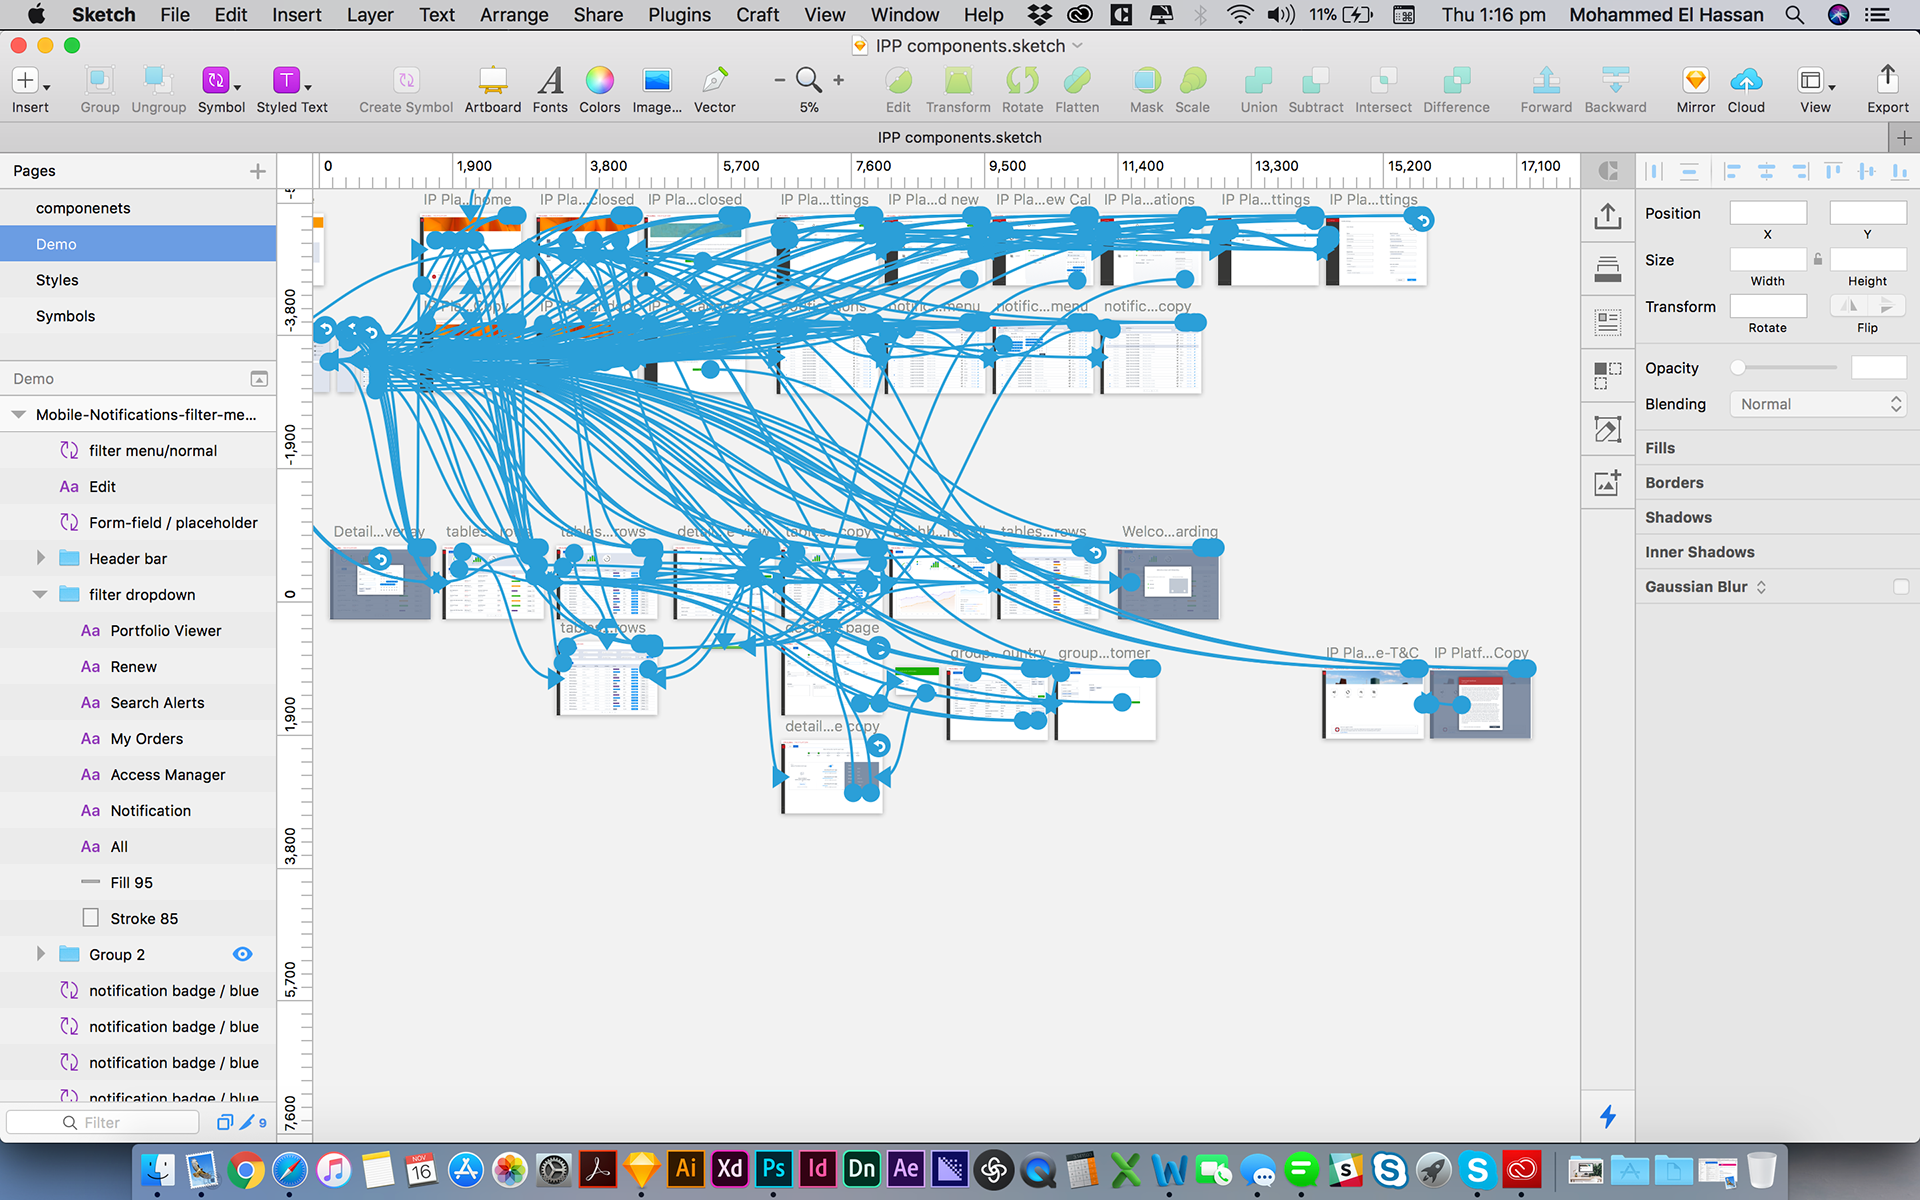Click the lightning bolt plugin icon
The width and height of the screenshot is (1920, 1200).
[x=1607, y=1116]
